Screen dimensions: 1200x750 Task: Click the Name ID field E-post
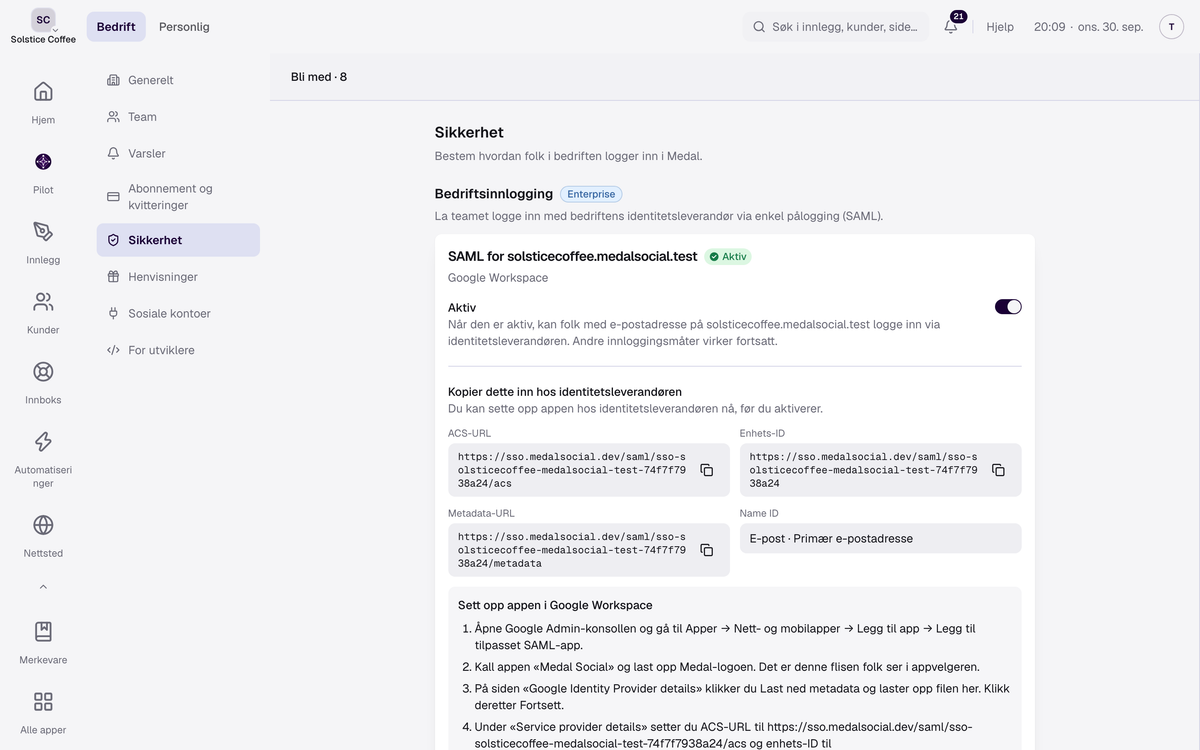tap(881, 538)
